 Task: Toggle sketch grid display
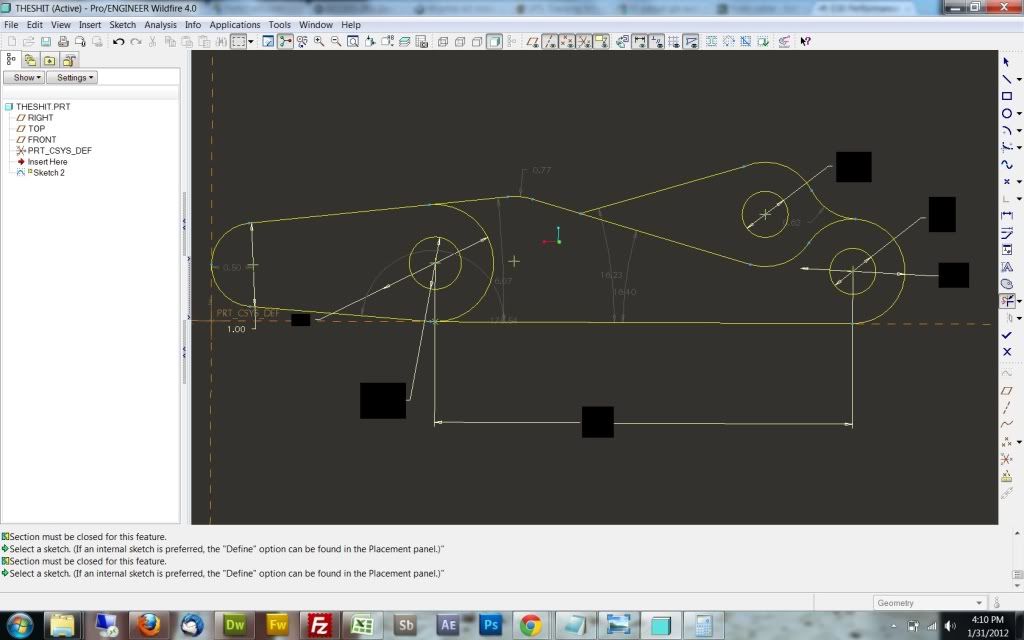[x=673, y=41]
